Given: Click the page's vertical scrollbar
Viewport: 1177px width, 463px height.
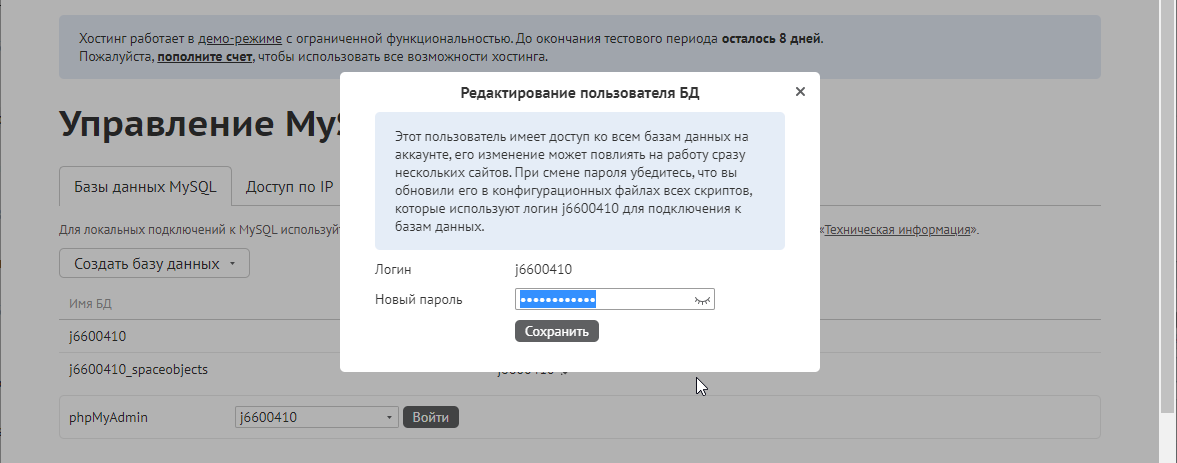Looking at the screenshot, I should coord(1167,200).
